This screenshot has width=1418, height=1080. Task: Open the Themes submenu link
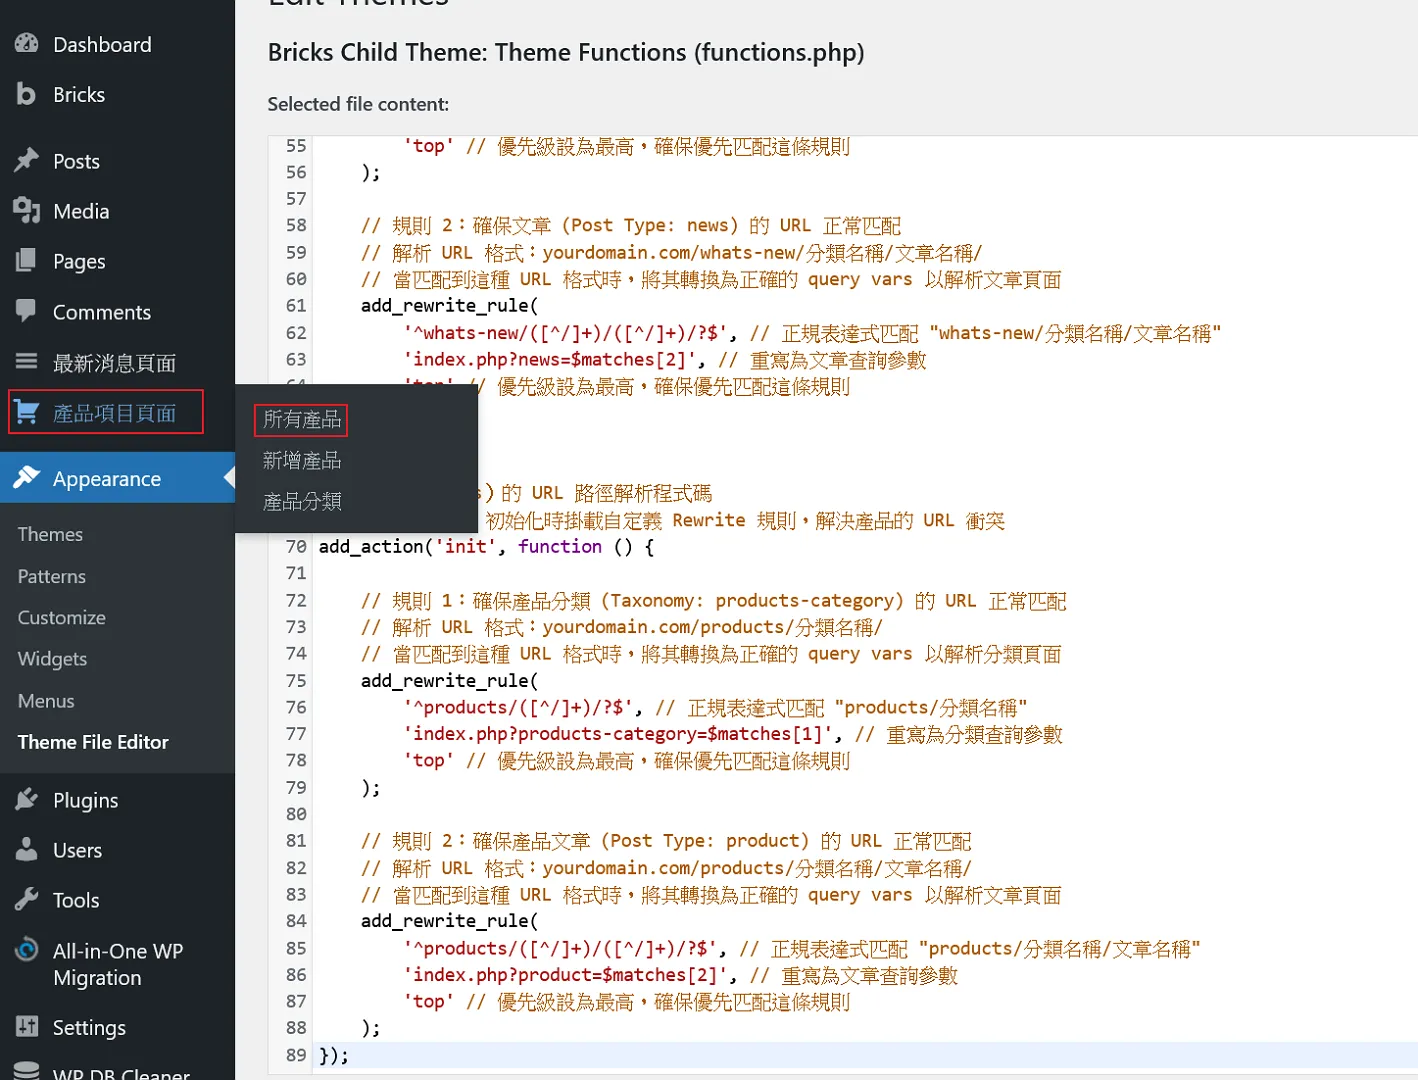50,534
